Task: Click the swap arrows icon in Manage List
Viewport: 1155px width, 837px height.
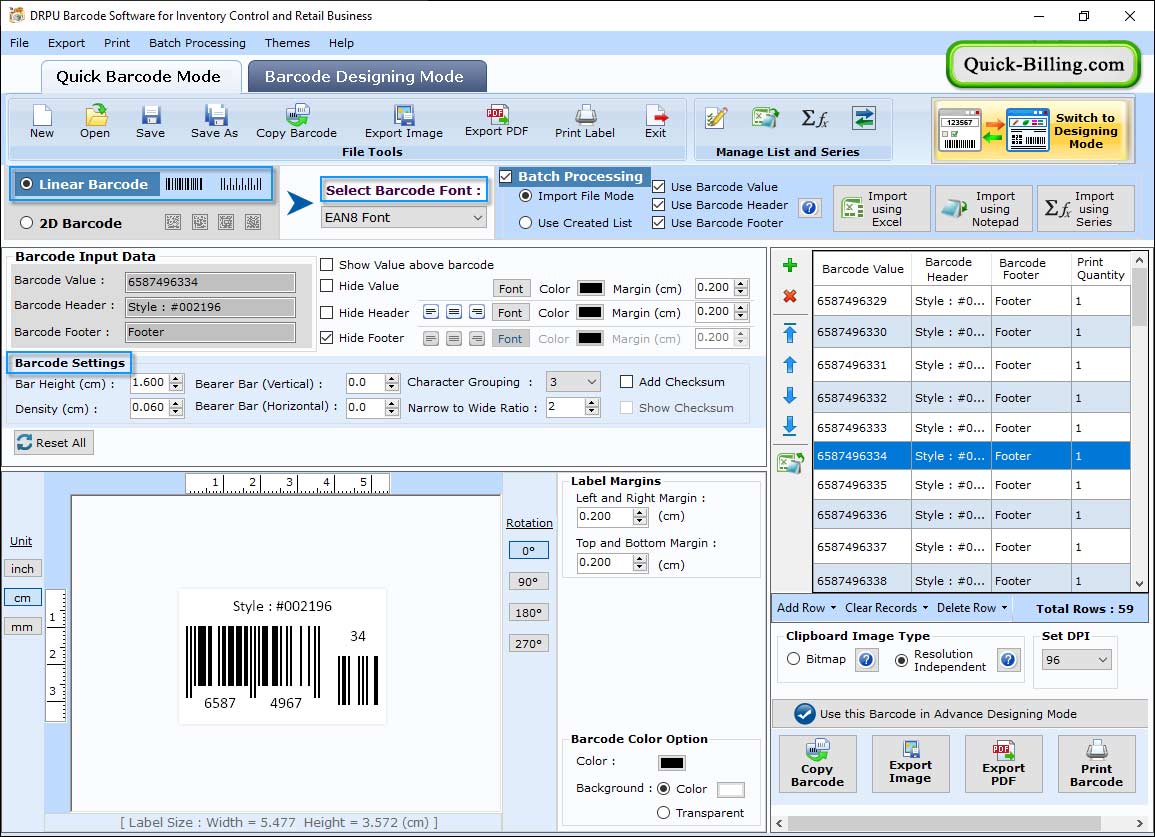Action: (x=864, y=118)
